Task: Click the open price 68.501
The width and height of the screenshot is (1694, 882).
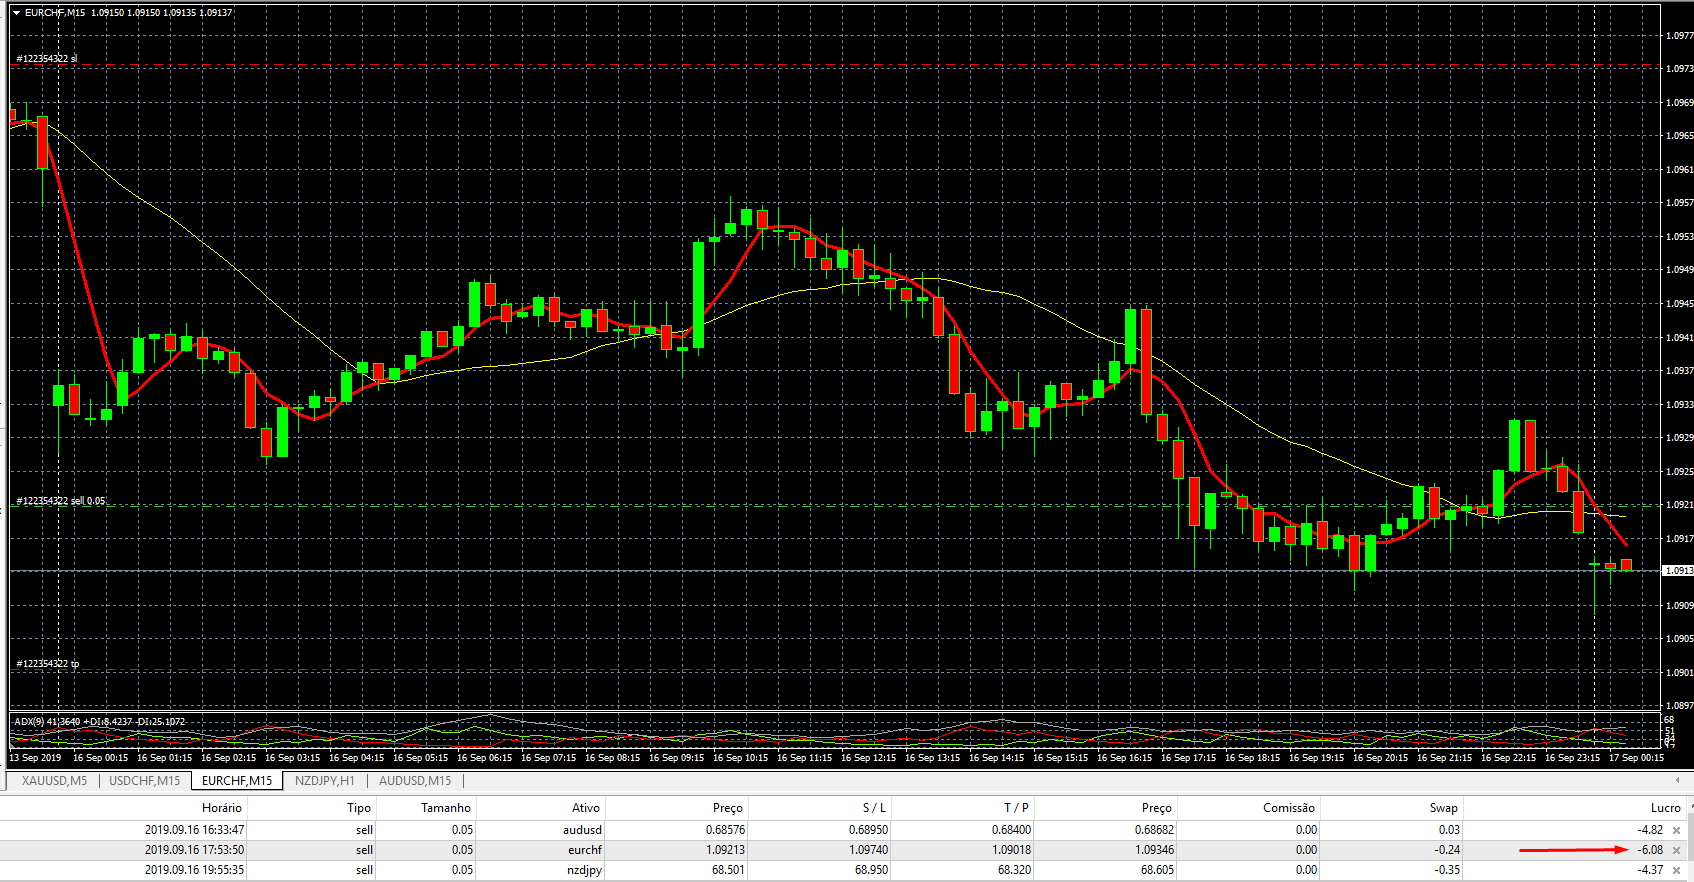Action: pos(728,870)
